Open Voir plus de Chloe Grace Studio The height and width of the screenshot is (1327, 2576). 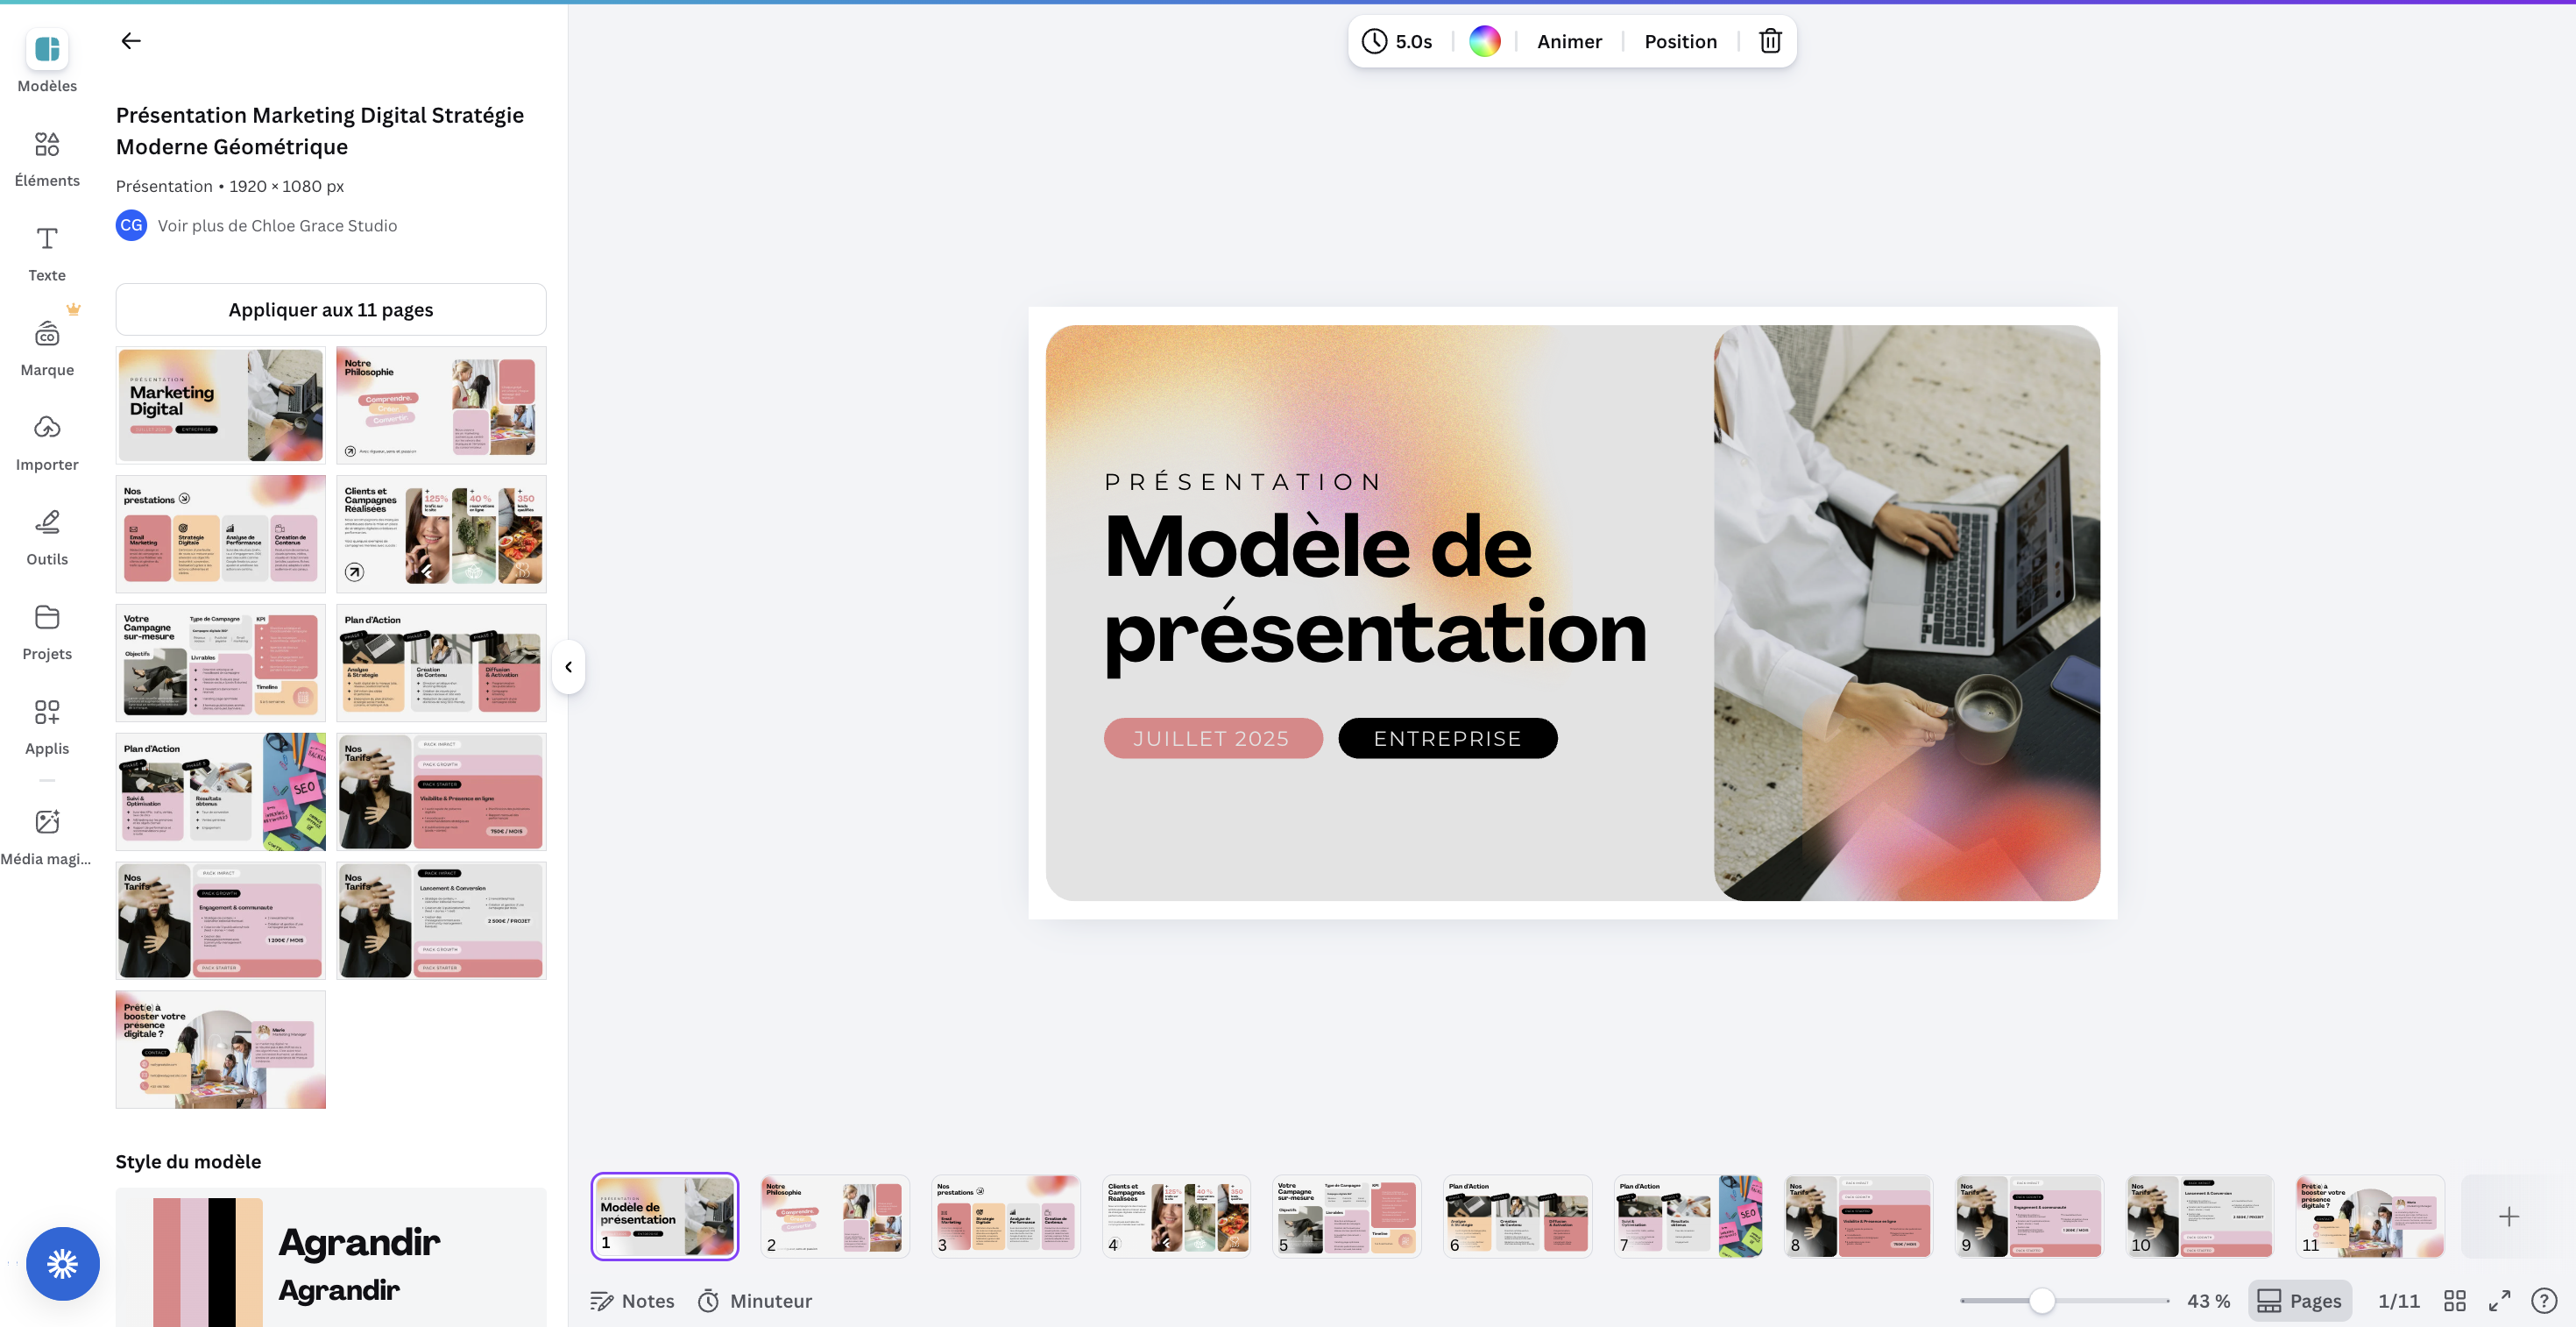[277, 225]
